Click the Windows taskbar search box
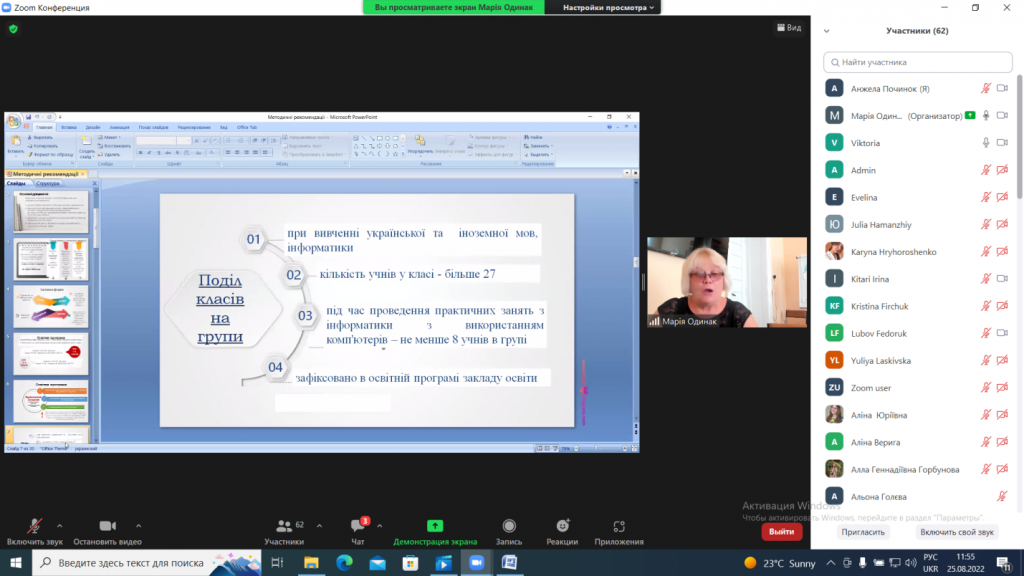Screen dimensions: 1024x576 coord(146,563)
